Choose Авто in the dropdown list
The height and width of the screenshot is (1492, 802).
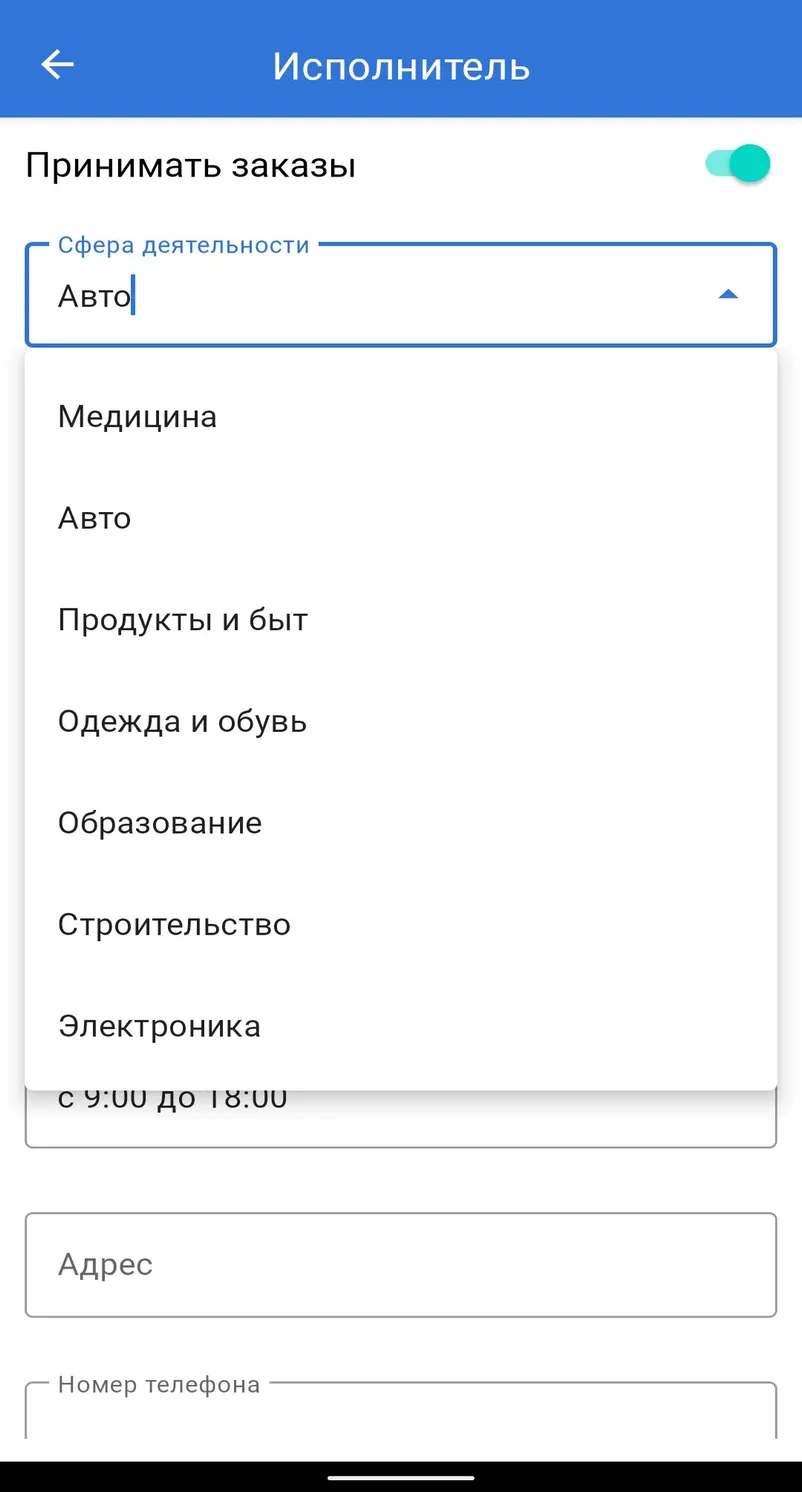(400, 518)
